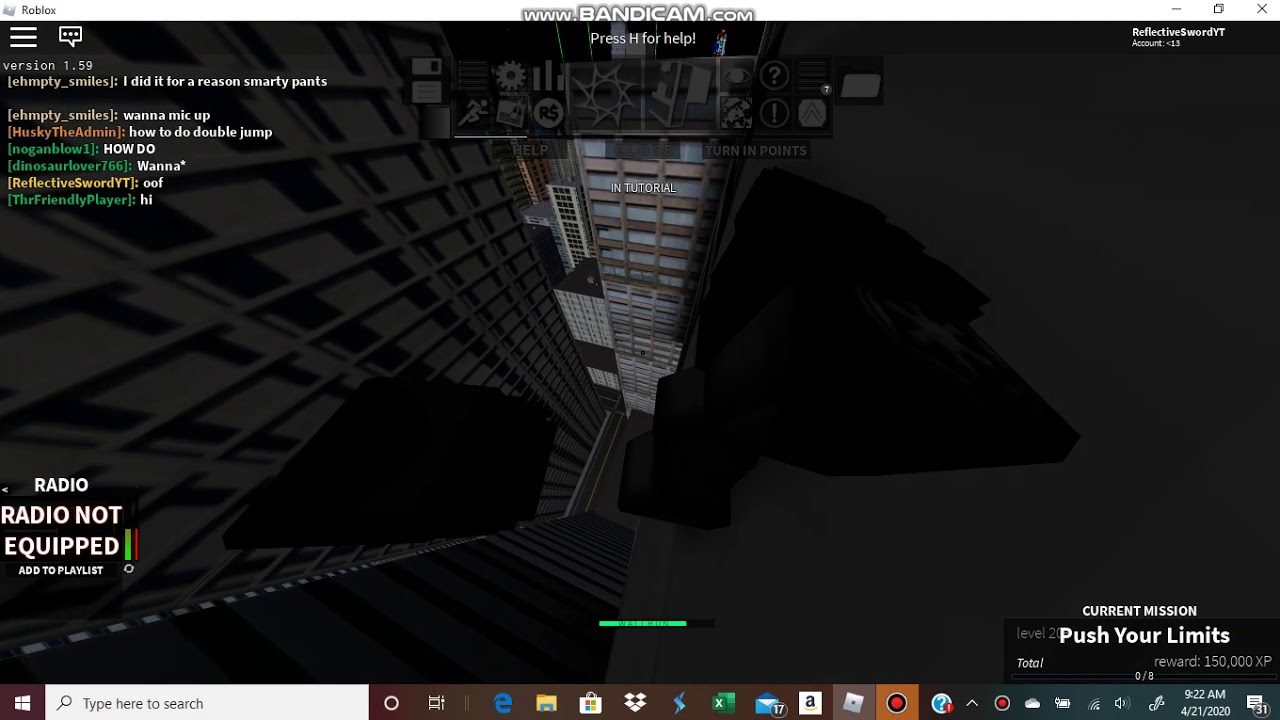Switch to the Roblox taskbar icon

pyautogui.click(x=853, y=703)
